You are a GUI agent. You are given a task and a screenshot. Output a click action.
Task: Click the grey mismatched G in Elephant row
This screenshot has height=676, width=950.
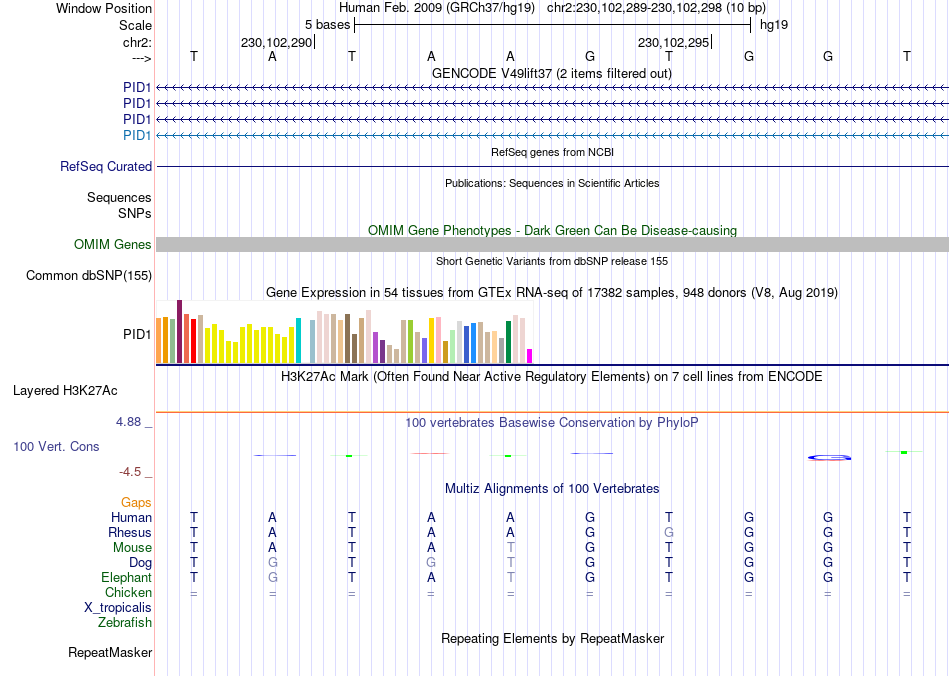273,577
